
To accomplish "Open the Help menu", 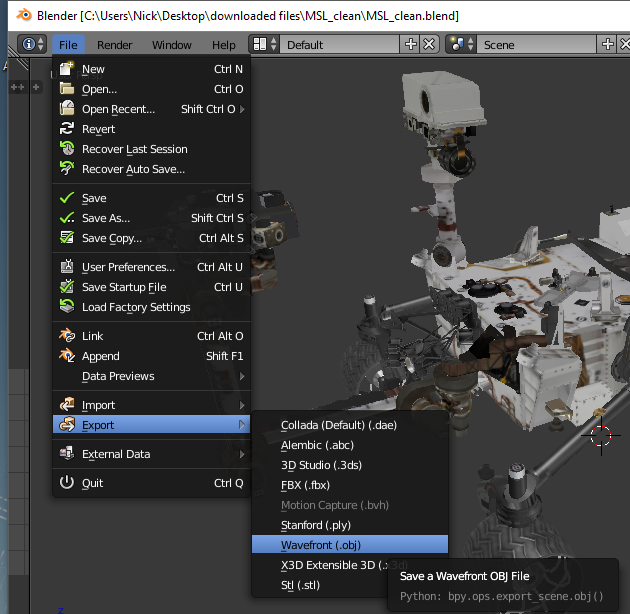I will point(223,45).
